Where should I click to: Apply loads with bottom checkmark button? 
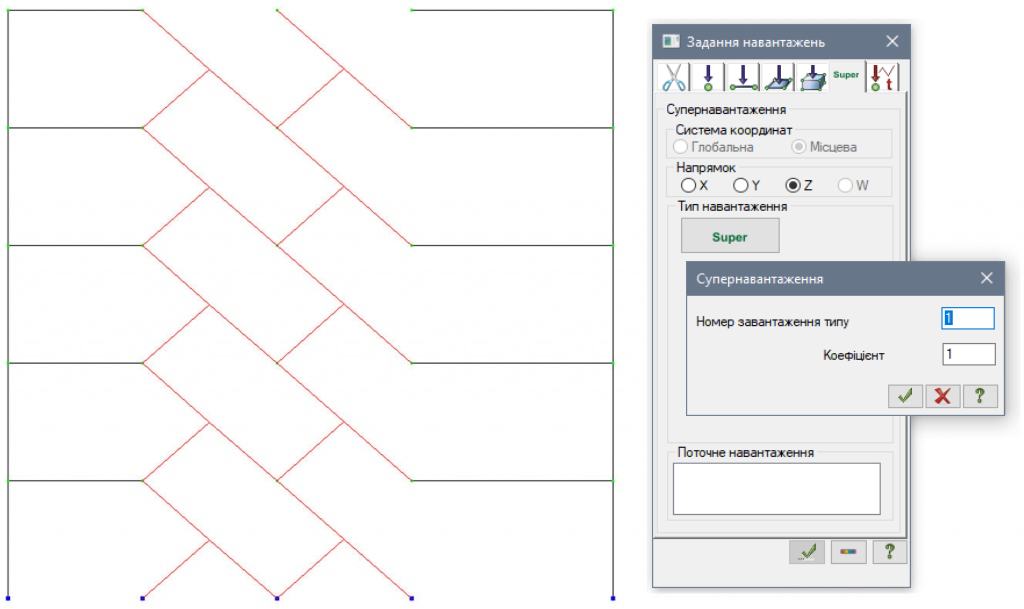(x=806, y=552)
